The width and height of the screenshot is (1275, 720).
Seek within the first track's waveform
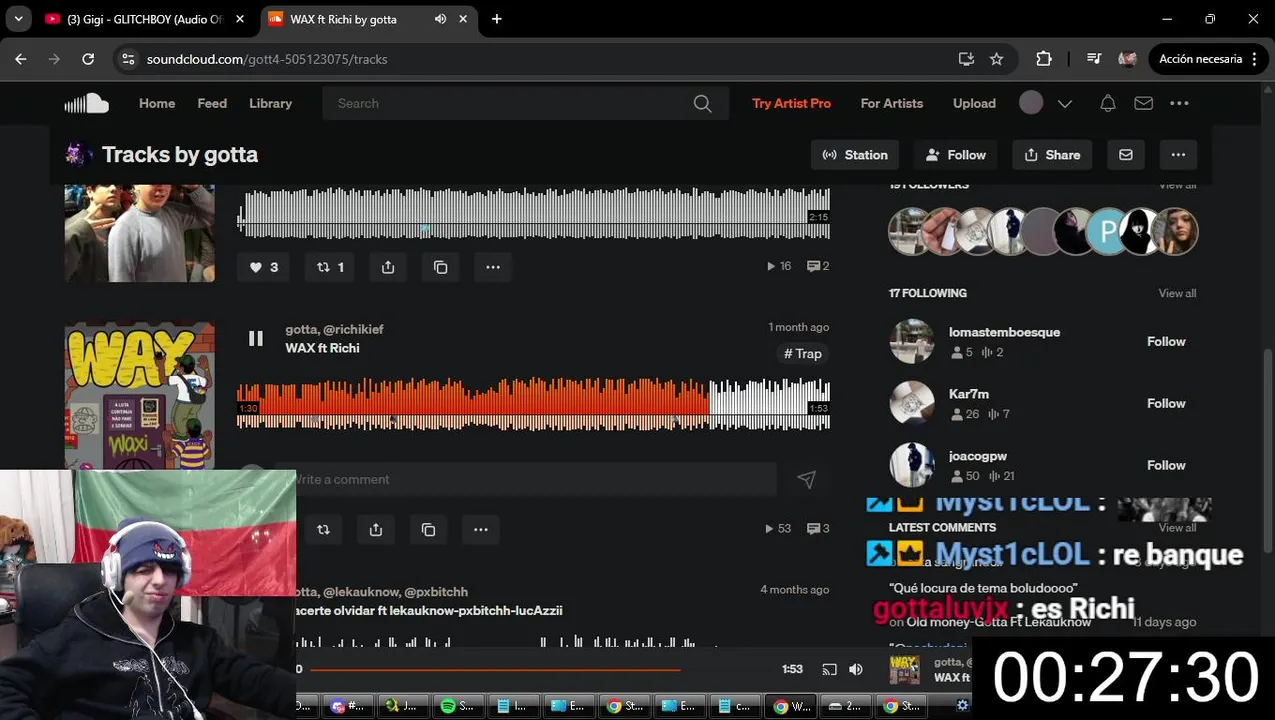click(533, 213)
